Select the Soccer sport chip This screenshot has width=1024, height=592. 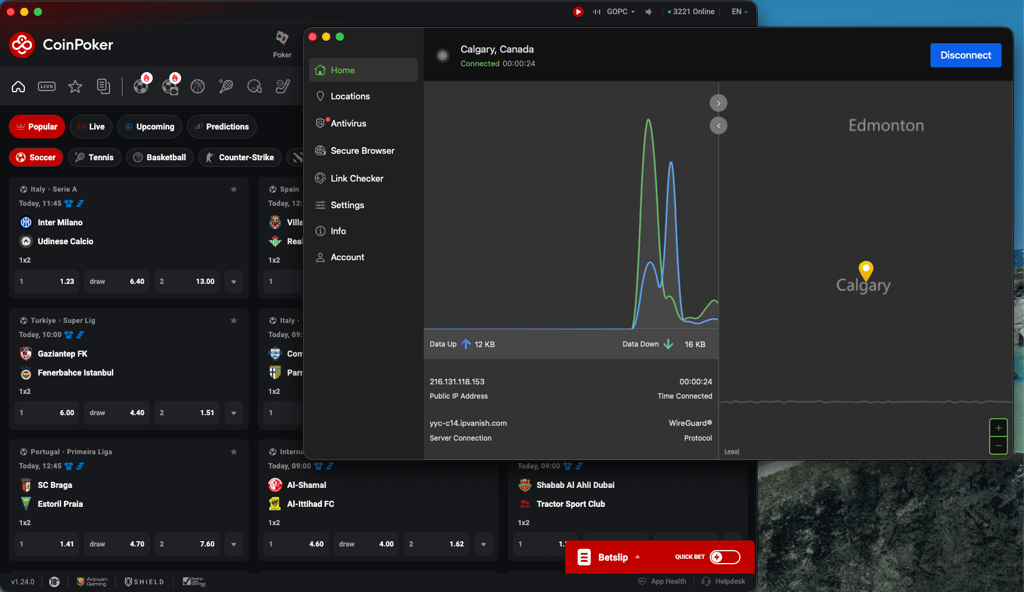click(x=36, y=157)
